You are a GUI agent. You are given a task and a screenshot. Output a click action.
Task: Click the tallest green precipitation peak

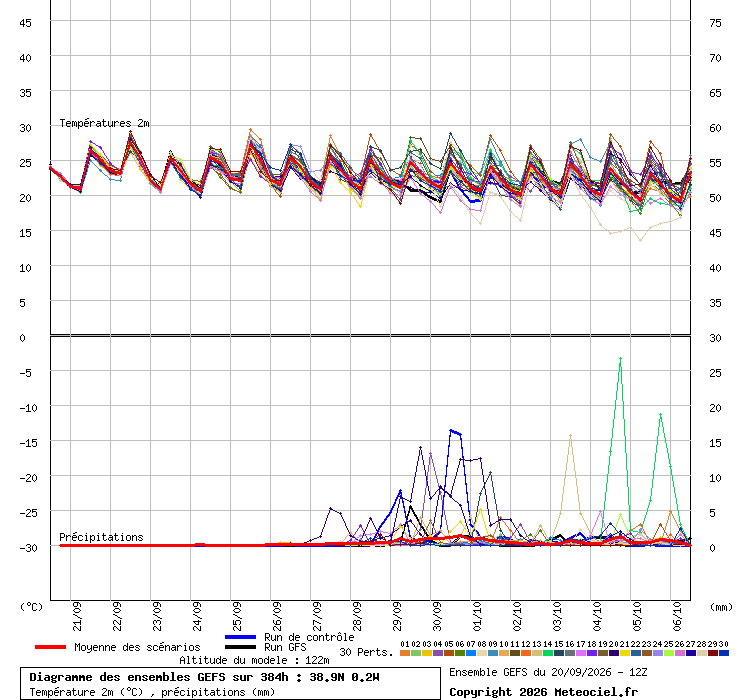click(x=621, y=359)
